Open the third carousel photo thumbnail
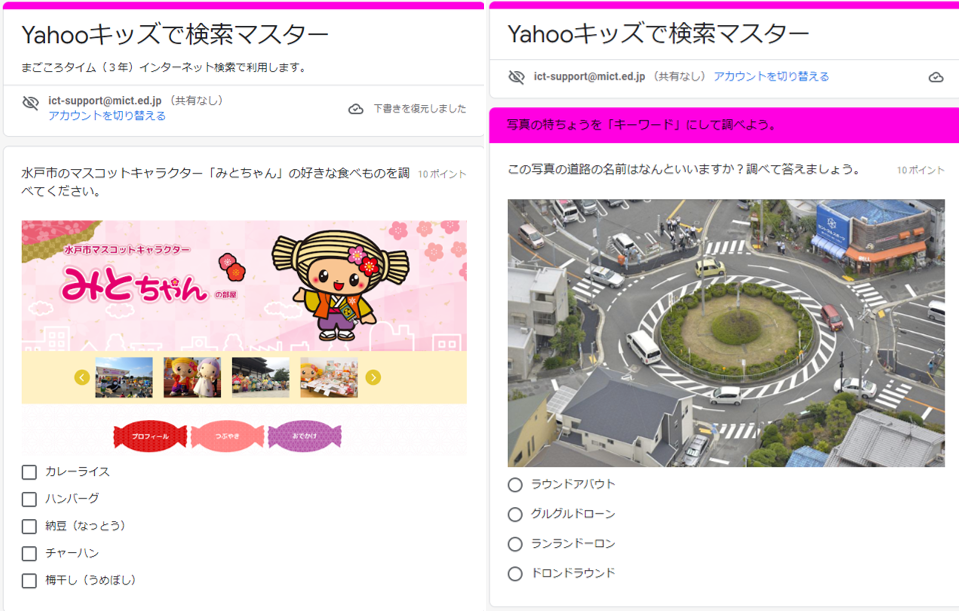This screenshot has width=959, height=611. pos(261,377)
